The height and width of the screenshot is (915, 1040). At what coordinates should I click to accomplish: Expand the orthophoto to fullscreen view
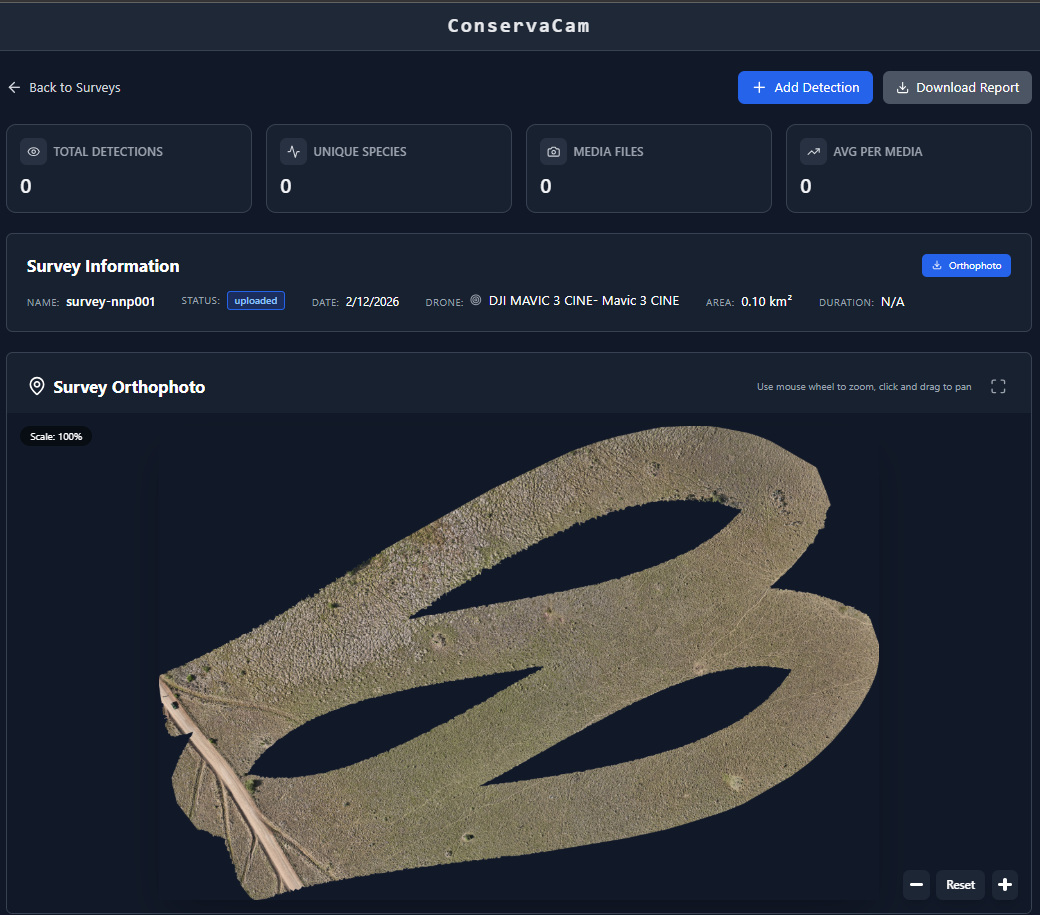pyautogui.click(x=998, y=387)
